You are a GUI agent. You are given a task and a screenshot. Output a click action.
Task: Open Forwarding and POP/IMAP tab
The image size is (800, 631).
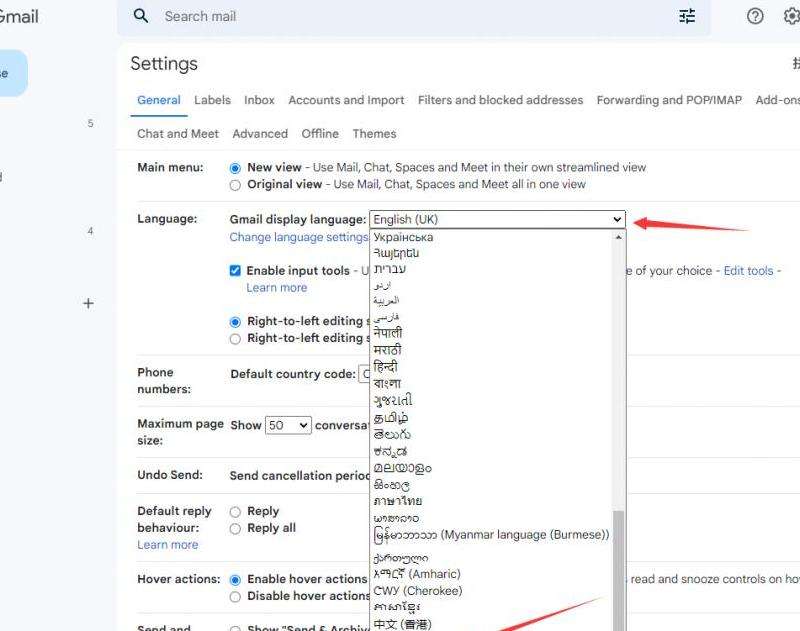click(x=669, y=100)
